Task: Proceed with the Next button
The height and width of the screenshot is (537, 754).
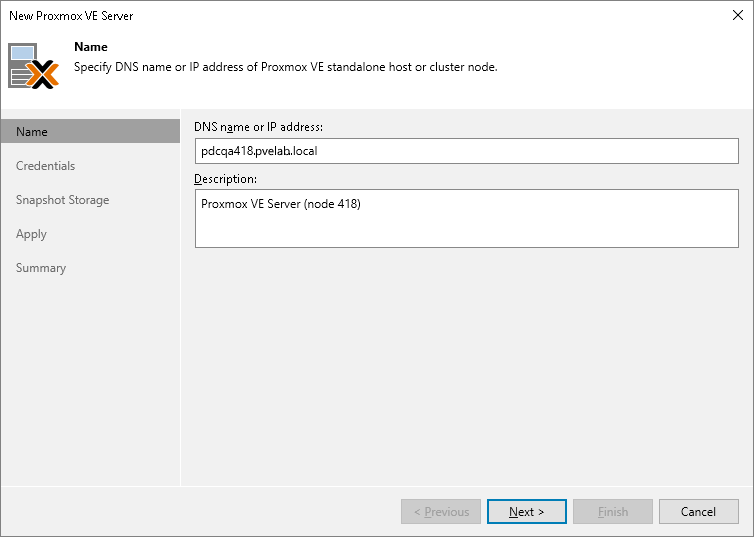Action: [x=527, y=512]
